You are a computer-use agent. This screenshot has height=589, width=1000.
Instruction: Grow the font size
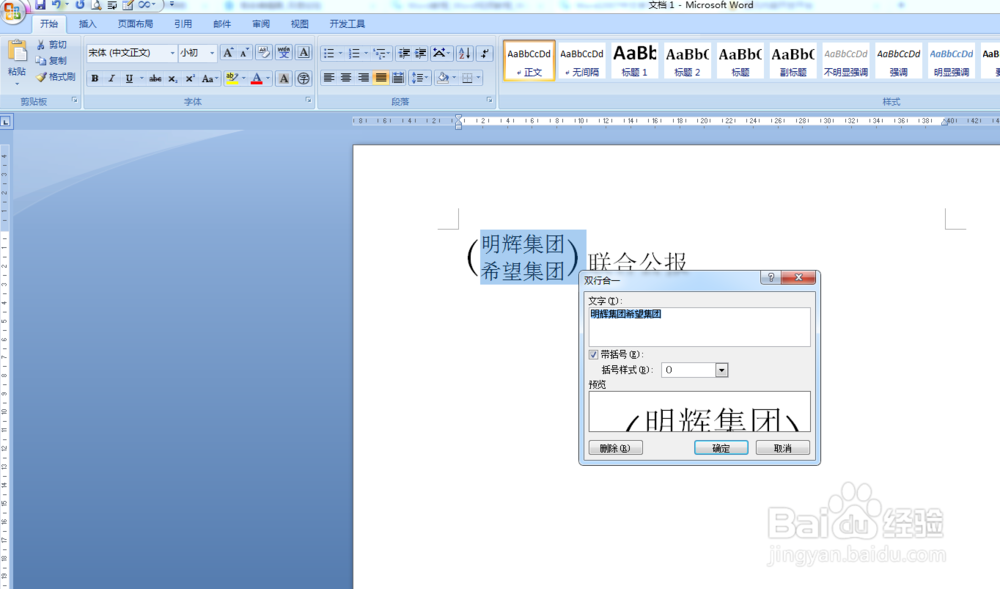tap(228, 53)
